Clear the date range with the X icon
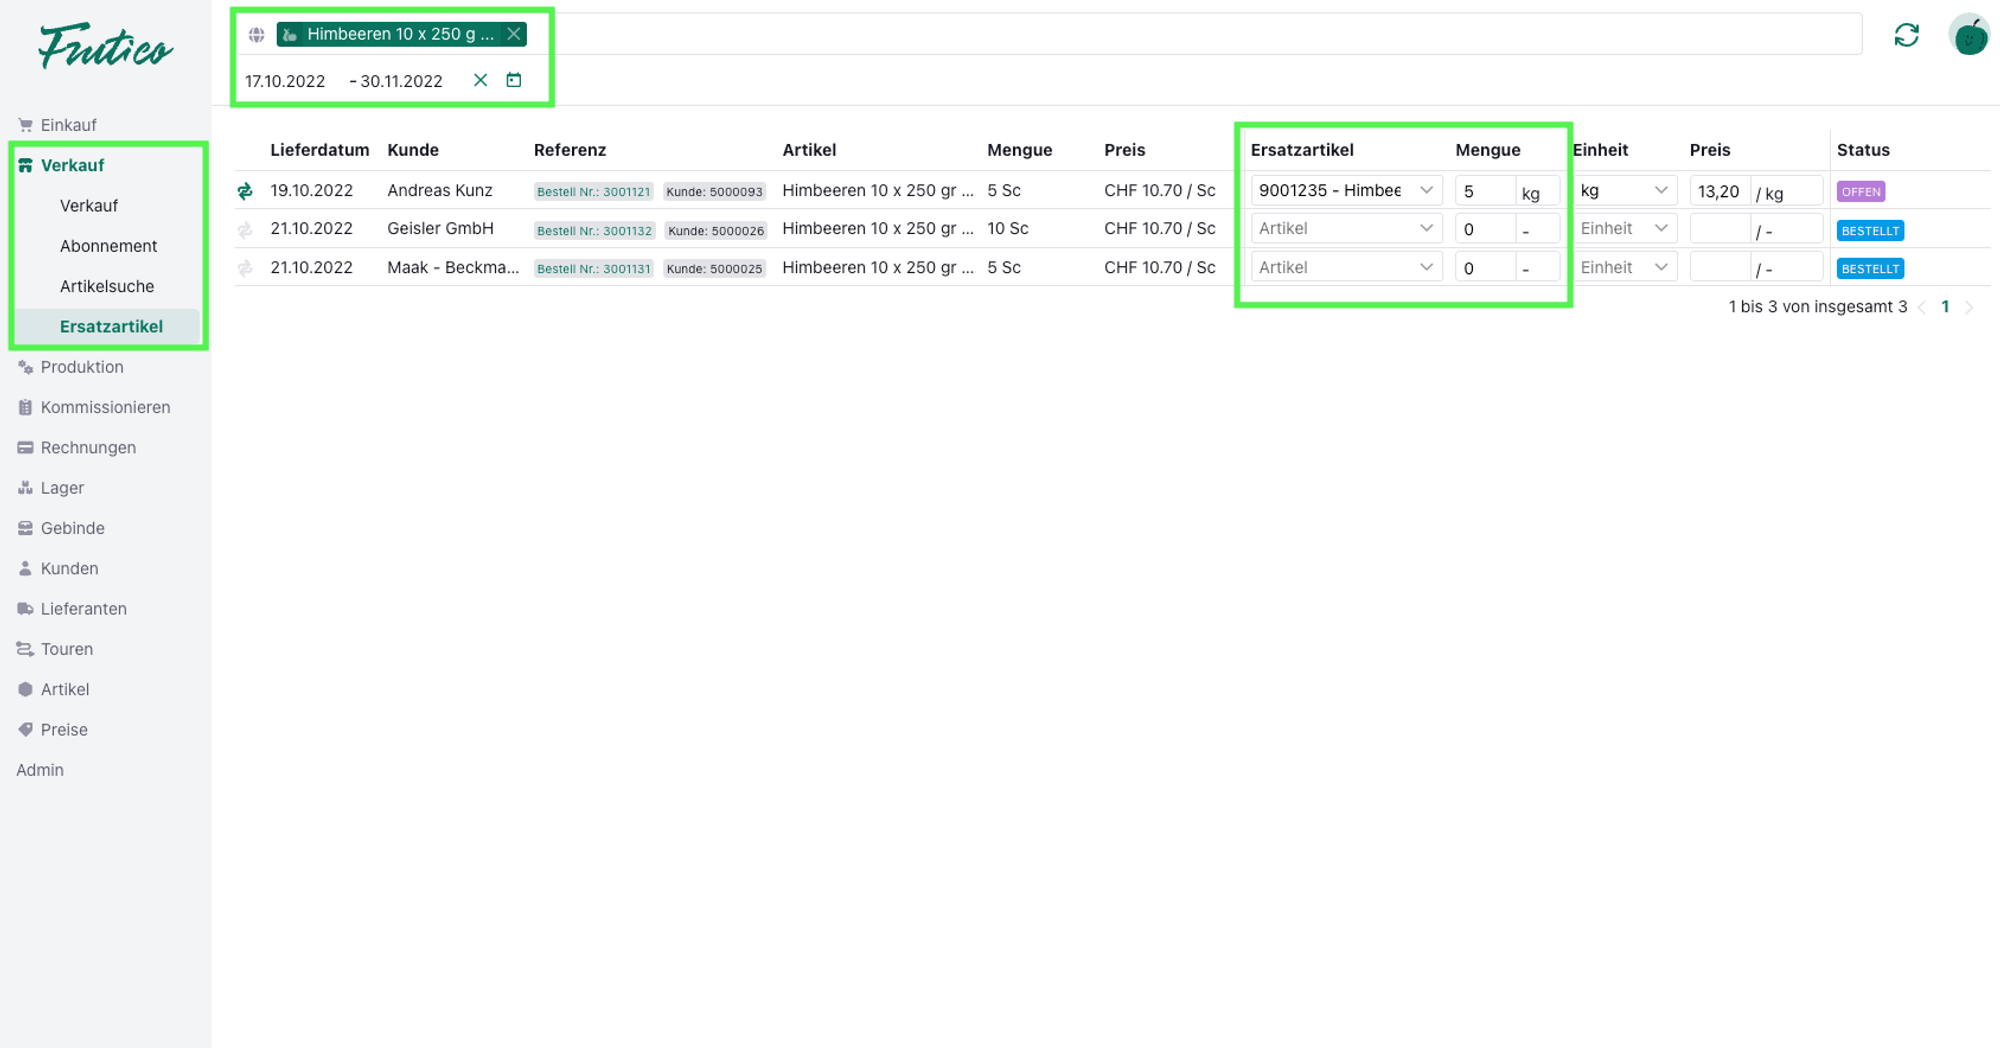This screenshot has width=2000, height=1048. point(480,80)
